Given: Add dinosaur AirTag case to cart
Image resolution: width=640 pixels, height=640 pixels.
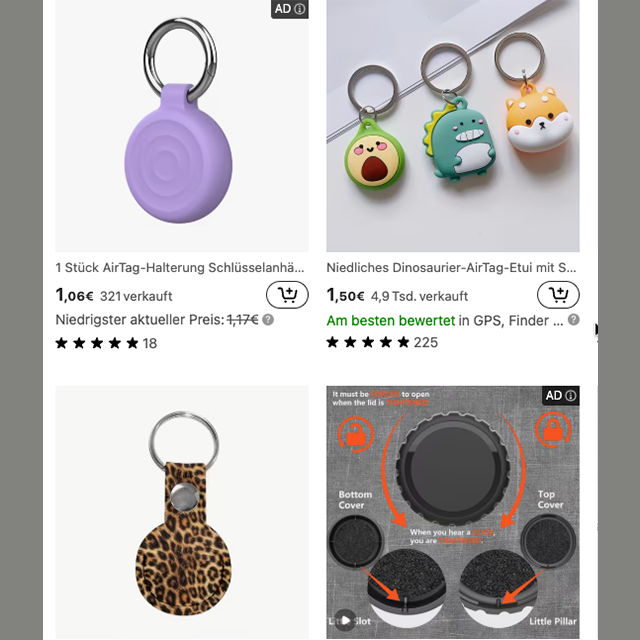Looking at the screenshot, I should click(558, 294).
